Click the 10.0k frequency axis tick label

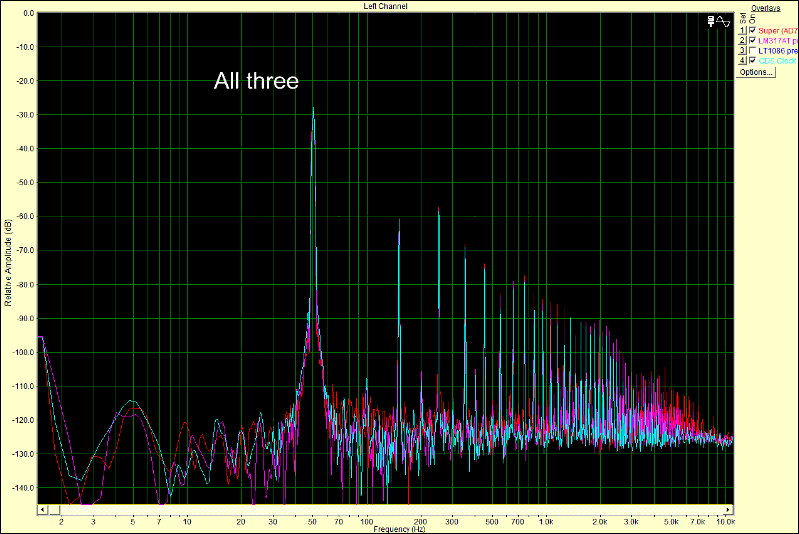(725, 522)
